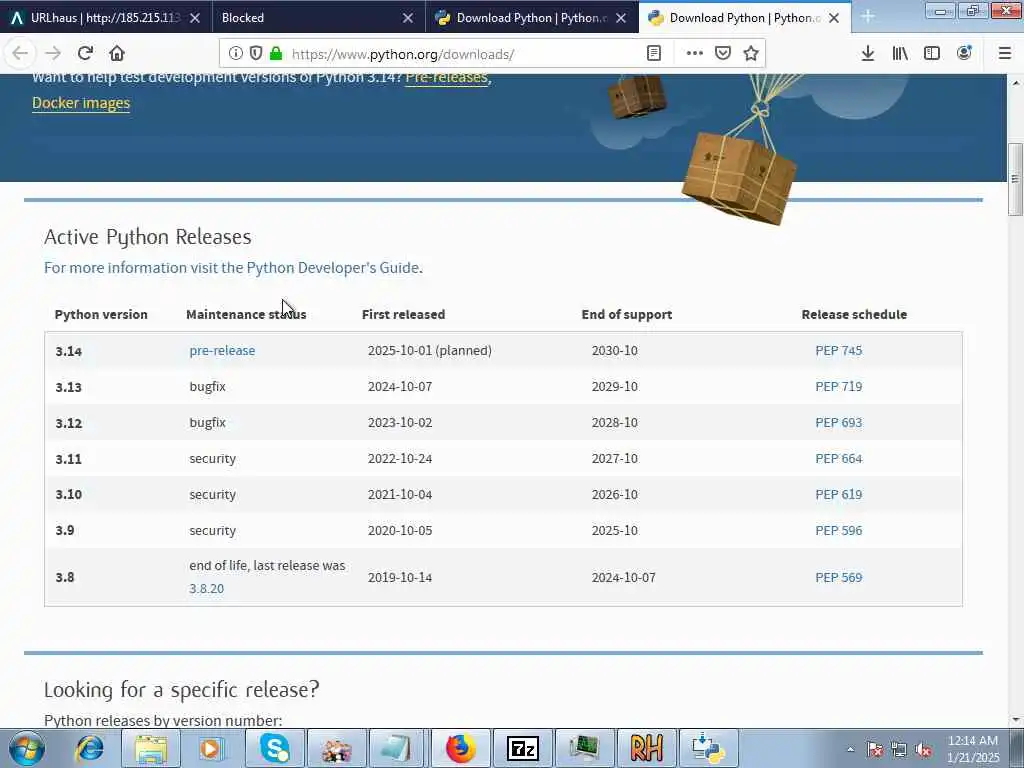Reload the python.org page

tap(85, 54)
